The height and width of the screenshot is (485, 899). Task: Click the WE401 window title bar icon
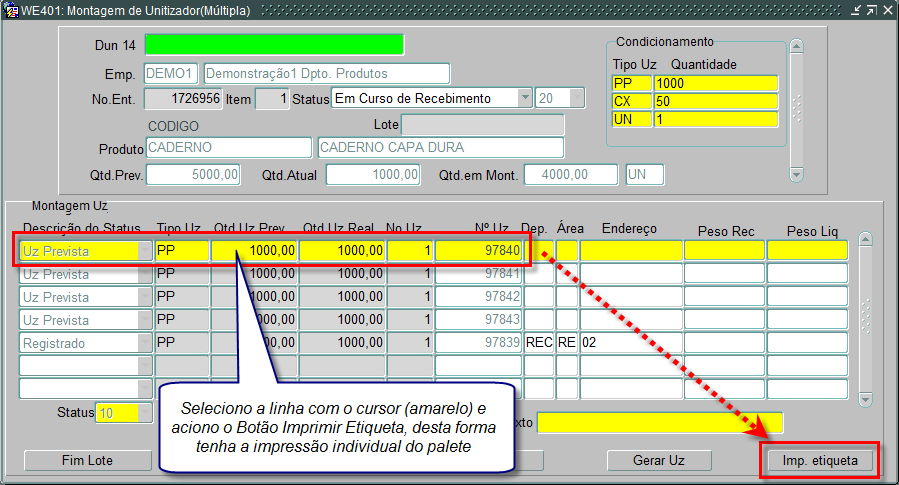pyautogui.click(x=11, y=10)
